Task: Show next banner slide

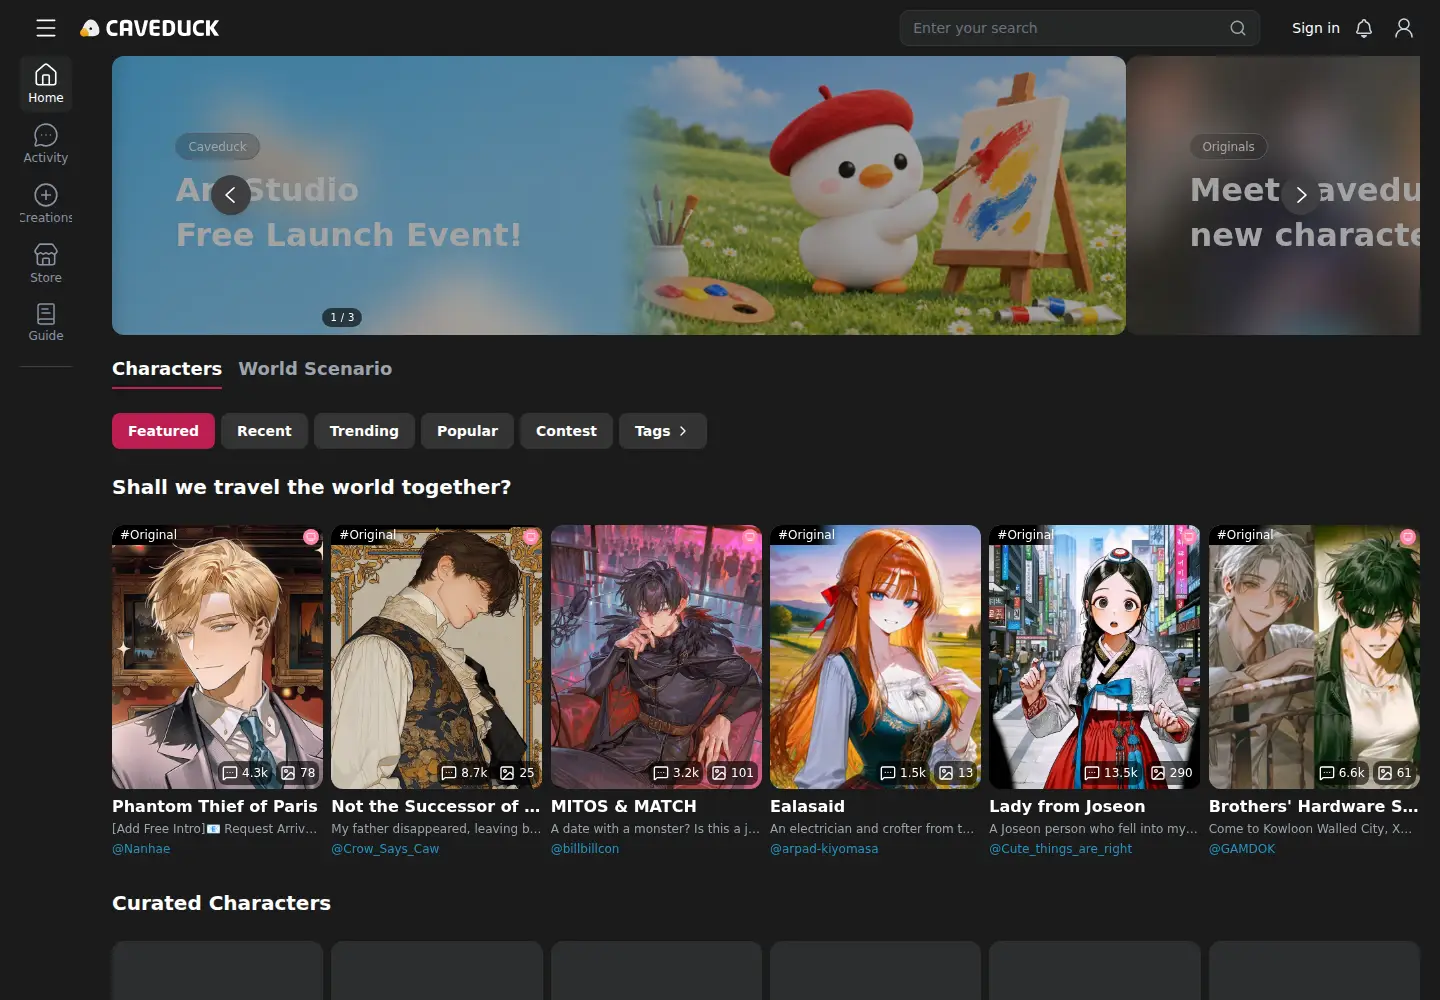Action: click(x=1300, y=195)
